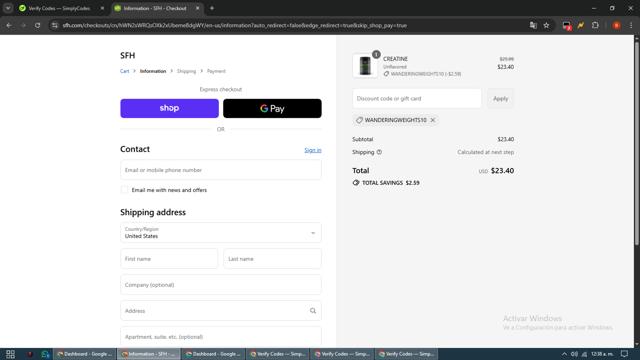640x360 pixels.
Task: Click the Sign in link
Action: [313, 150]
